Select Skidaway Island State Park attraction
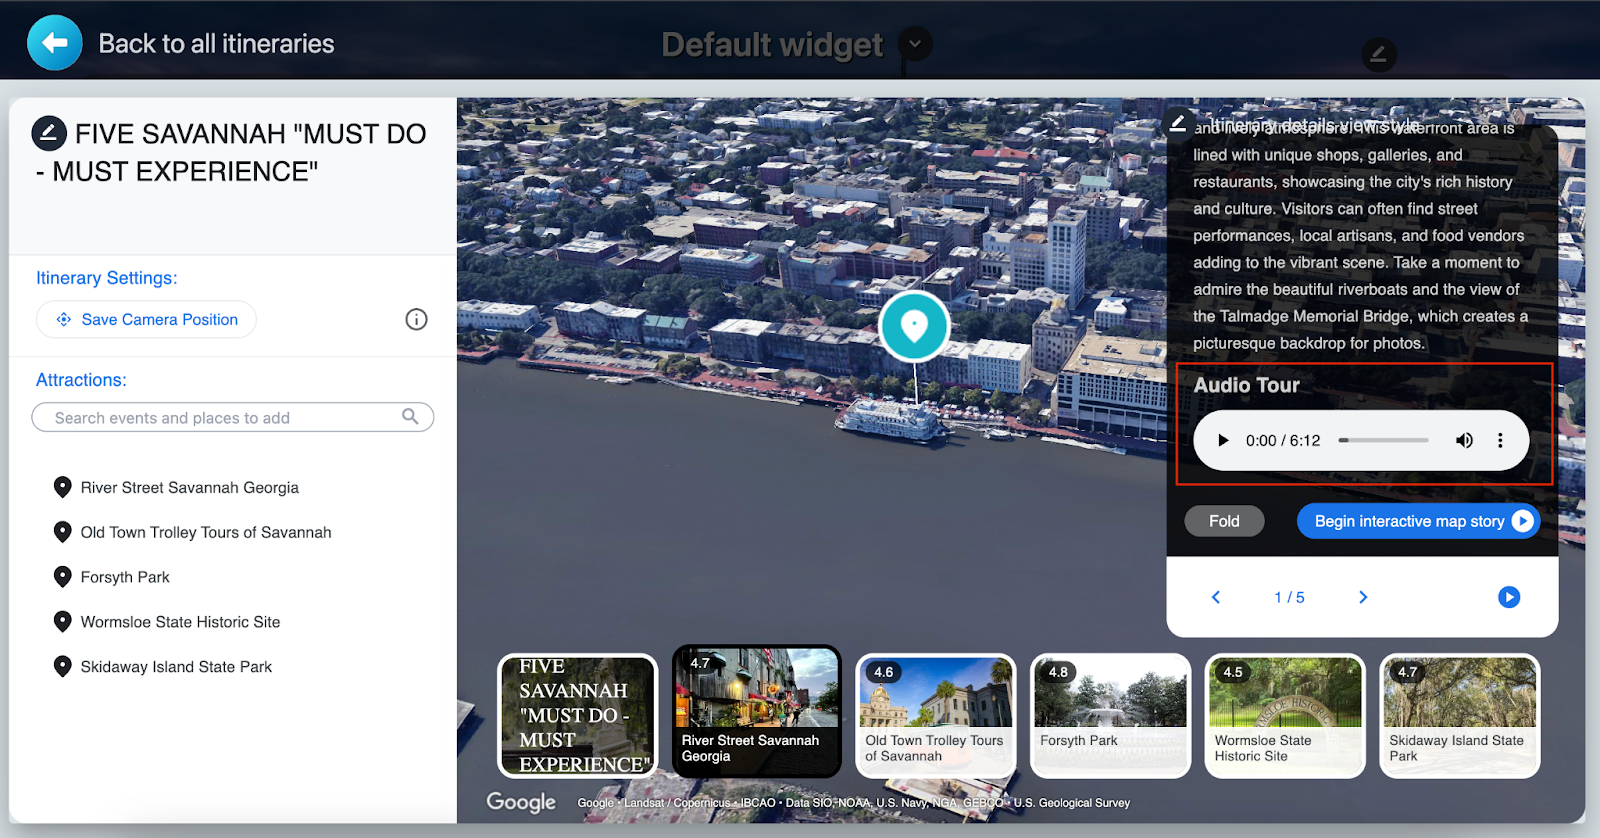 point(176,667)
